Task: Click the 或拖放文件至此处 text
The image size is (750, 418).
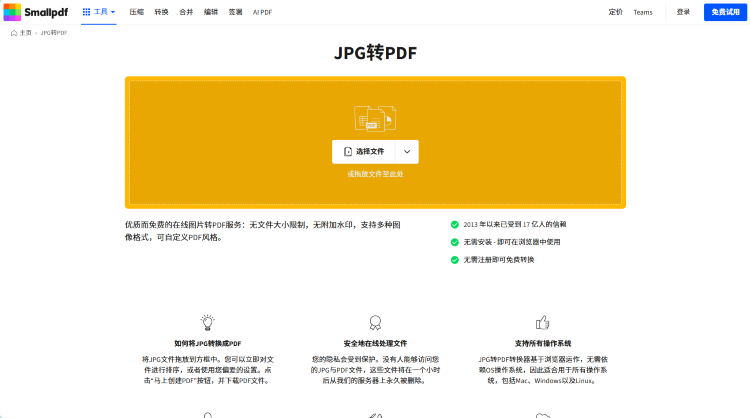Action: pos(375,174)
